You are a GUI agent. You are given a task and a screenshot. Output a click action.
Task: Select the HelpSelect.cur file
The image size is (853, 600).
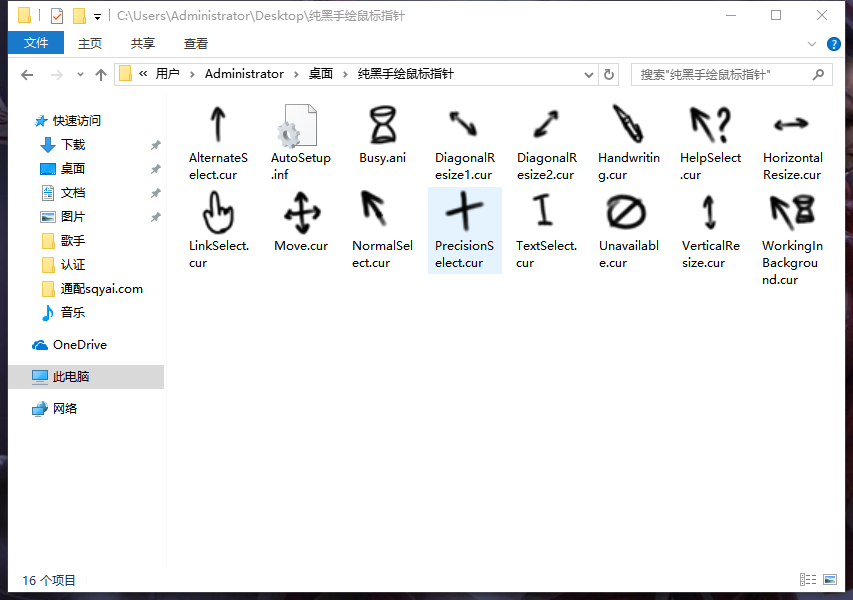(710, 143)
